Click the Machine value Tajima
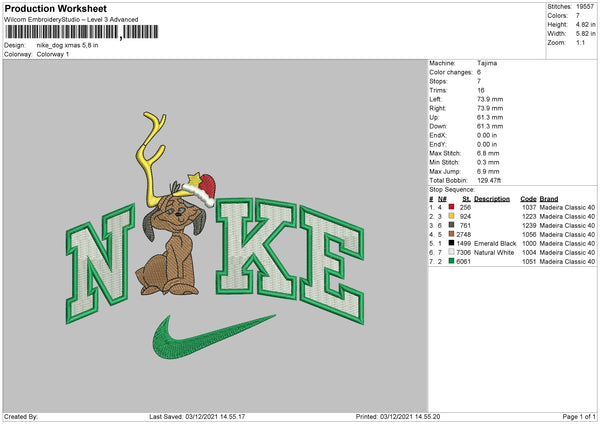The image size is (600, 424). click(487, 63)
